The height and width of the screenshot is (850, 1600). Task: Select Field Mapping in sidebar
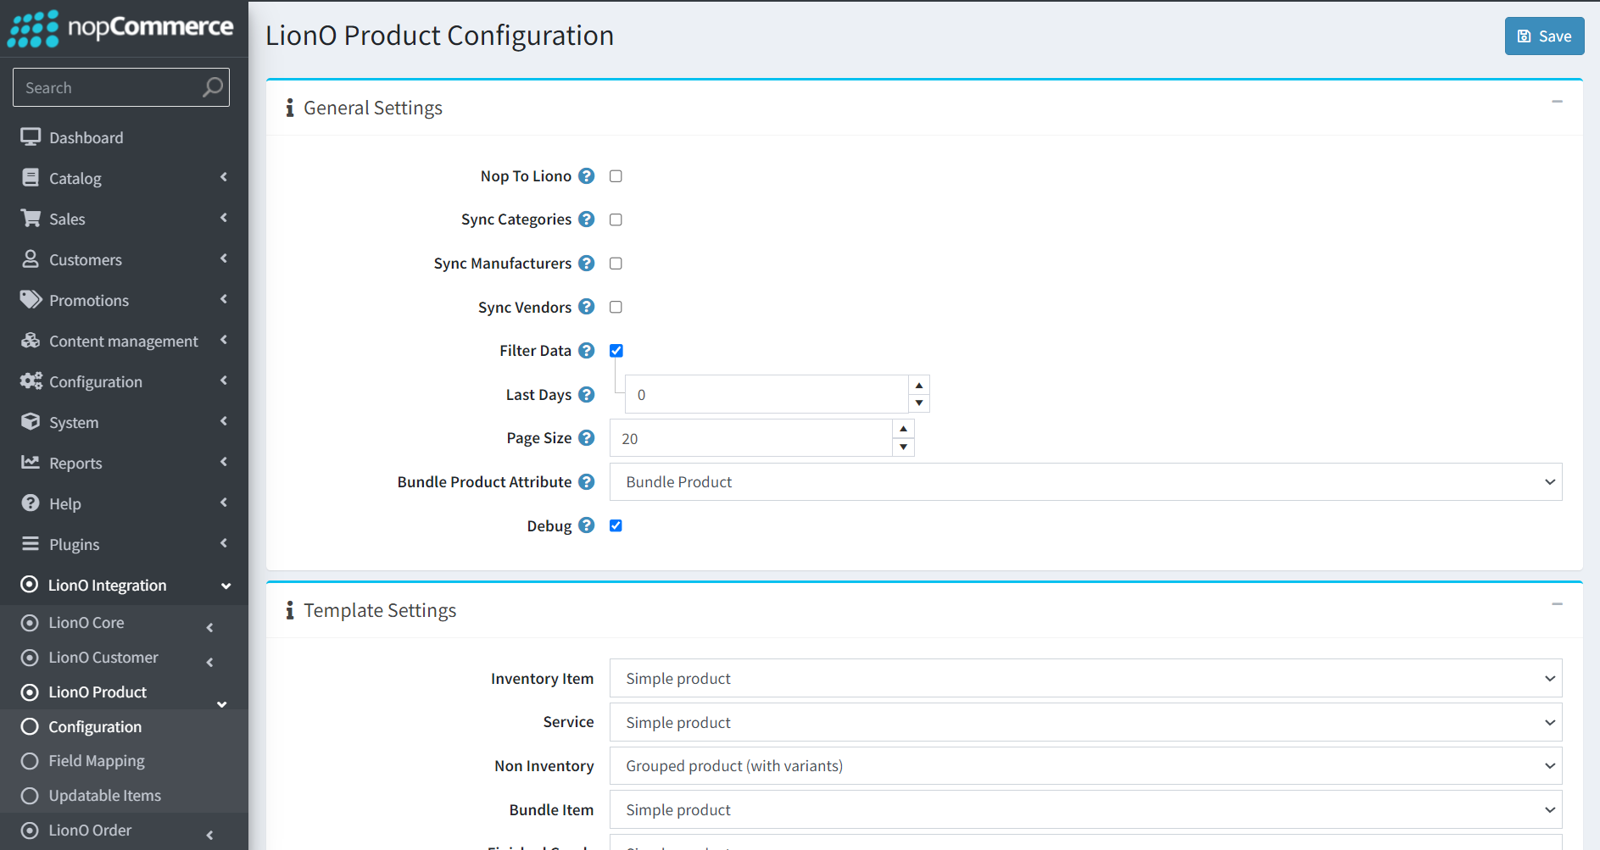pyautogui.click(x=124, y=761)
